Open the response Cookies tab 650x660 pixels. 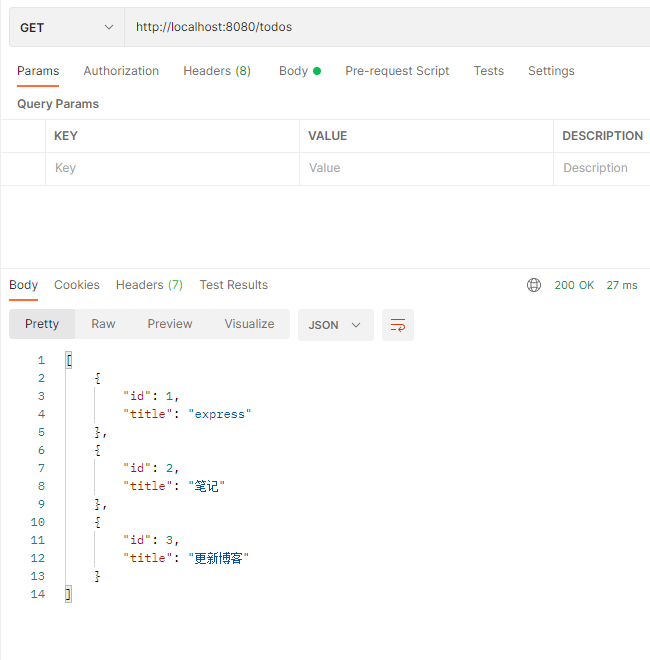pyautogui.click(x=77, y=285)
